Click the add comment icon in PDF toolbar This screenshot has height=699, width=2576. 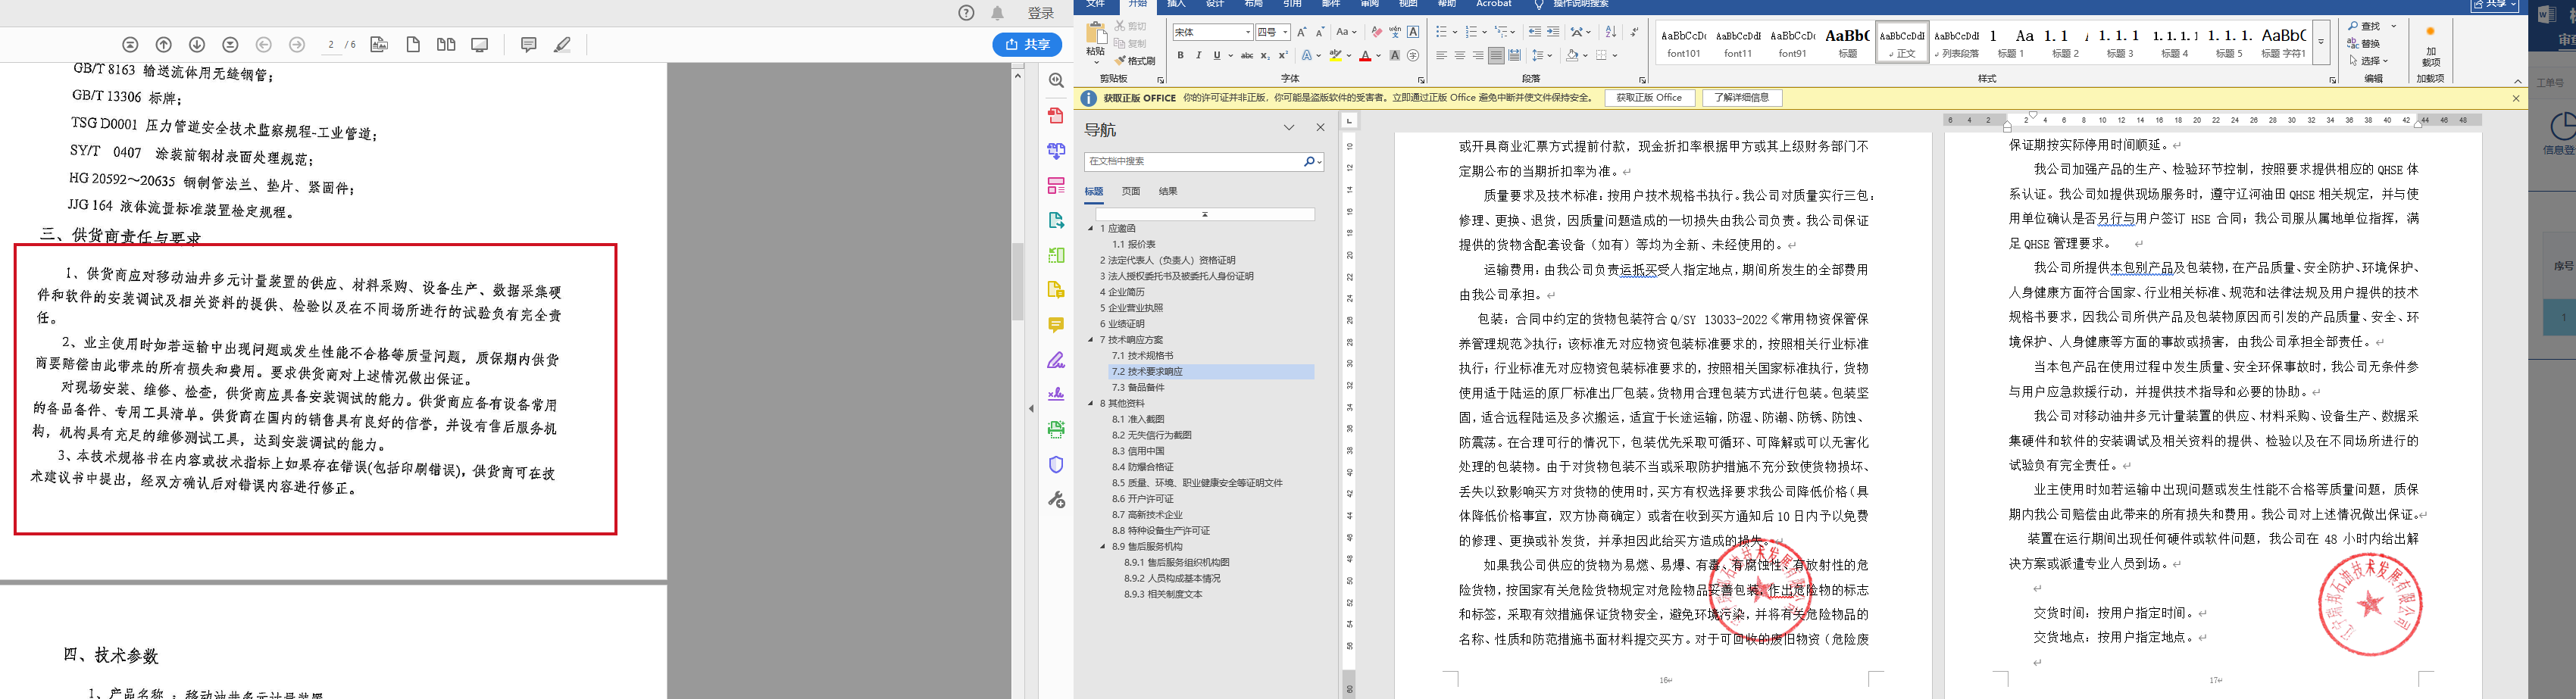[x=529, y=45]
